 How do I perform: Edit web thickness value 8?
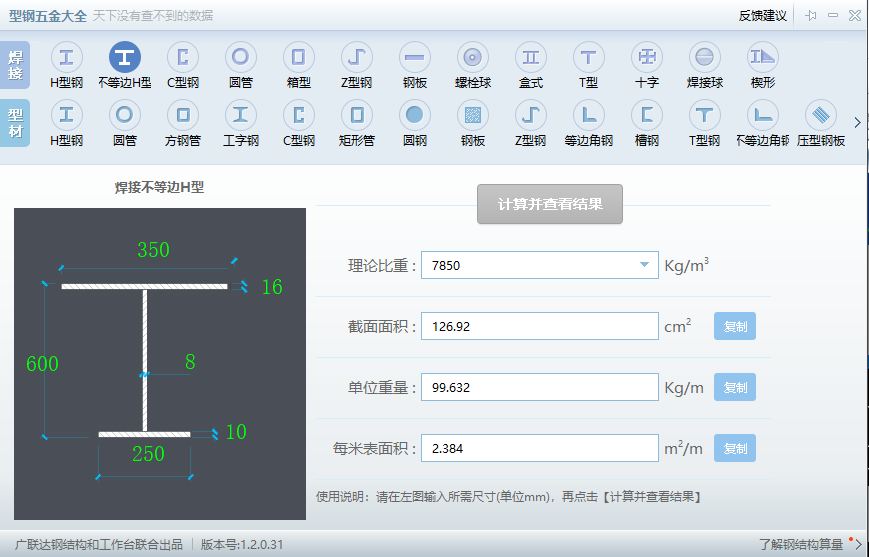(190, 362)
